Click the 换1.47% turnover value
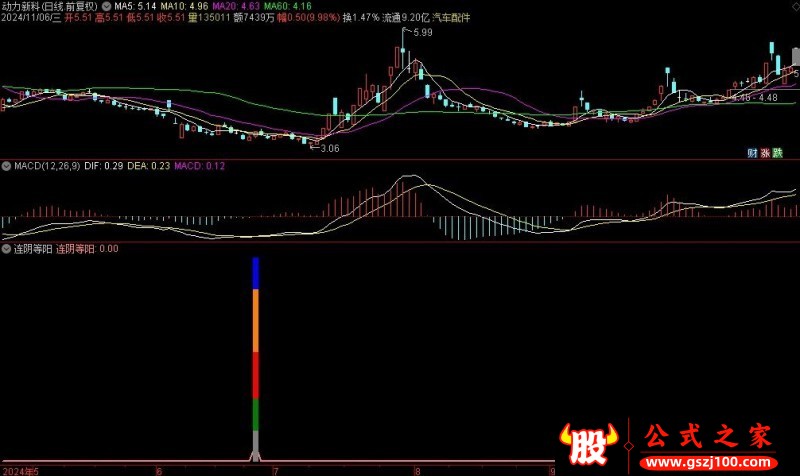800x476 pixels. [361, 18]
